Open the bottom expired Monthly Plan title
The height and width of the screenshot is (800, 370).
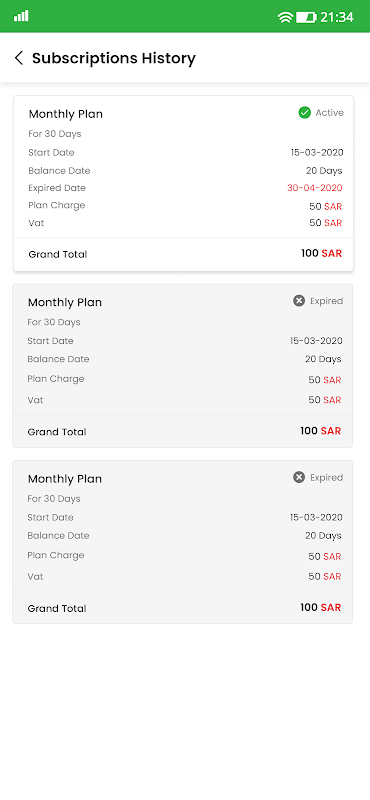(x=65, y=479)
